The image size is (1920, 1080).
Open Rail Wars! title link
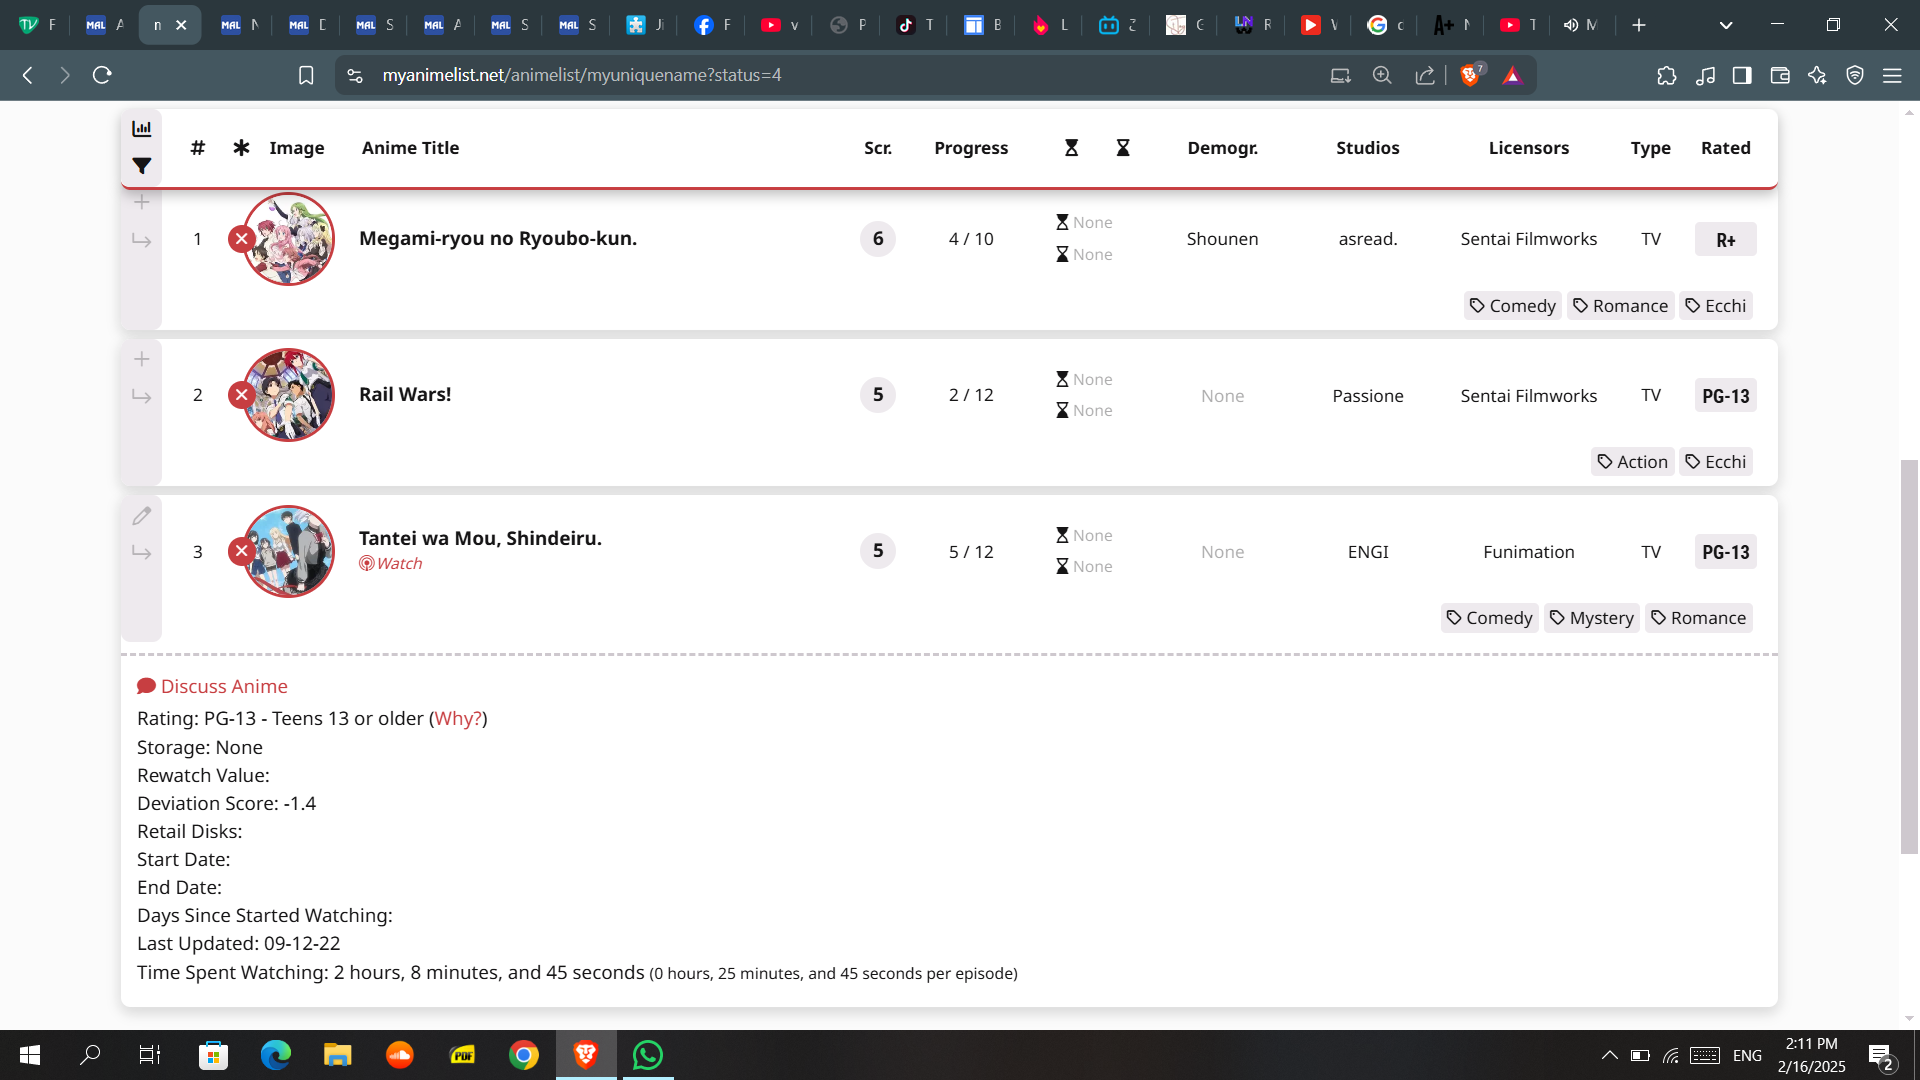(x=405, y=394)
